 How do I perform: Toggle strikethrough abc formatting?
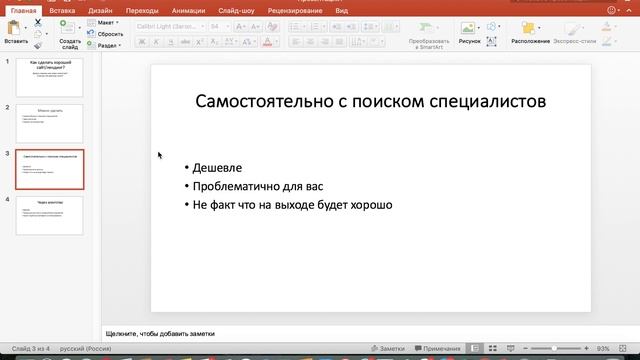click(x=185, y=42)
